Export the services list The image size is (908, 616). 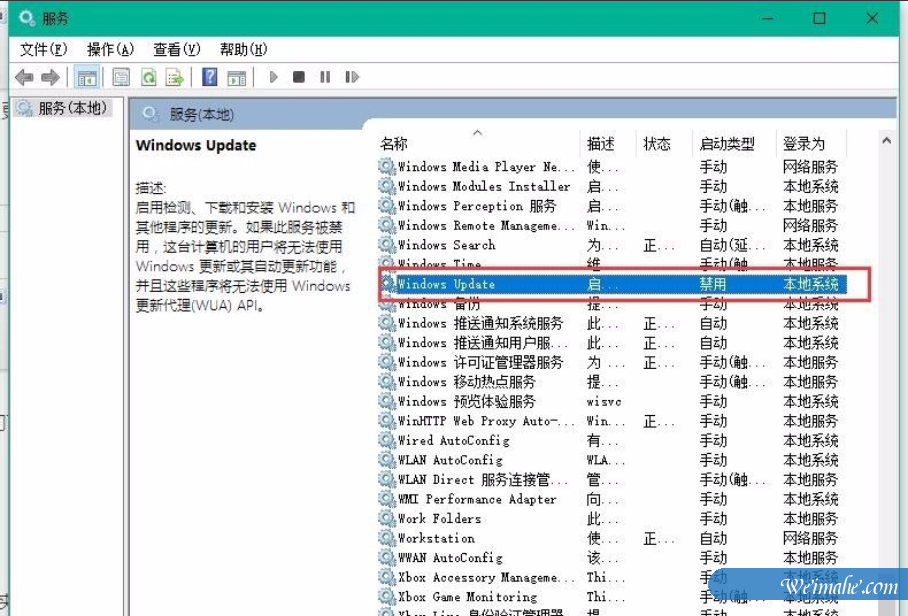pos(174,77)
